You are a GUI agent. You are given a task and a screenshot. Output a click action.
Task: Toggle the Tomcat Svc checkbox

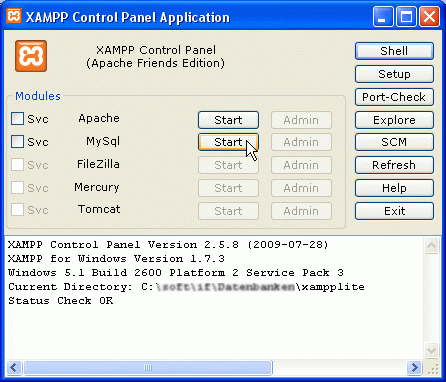pyautogui.click(x=17, y=210)
